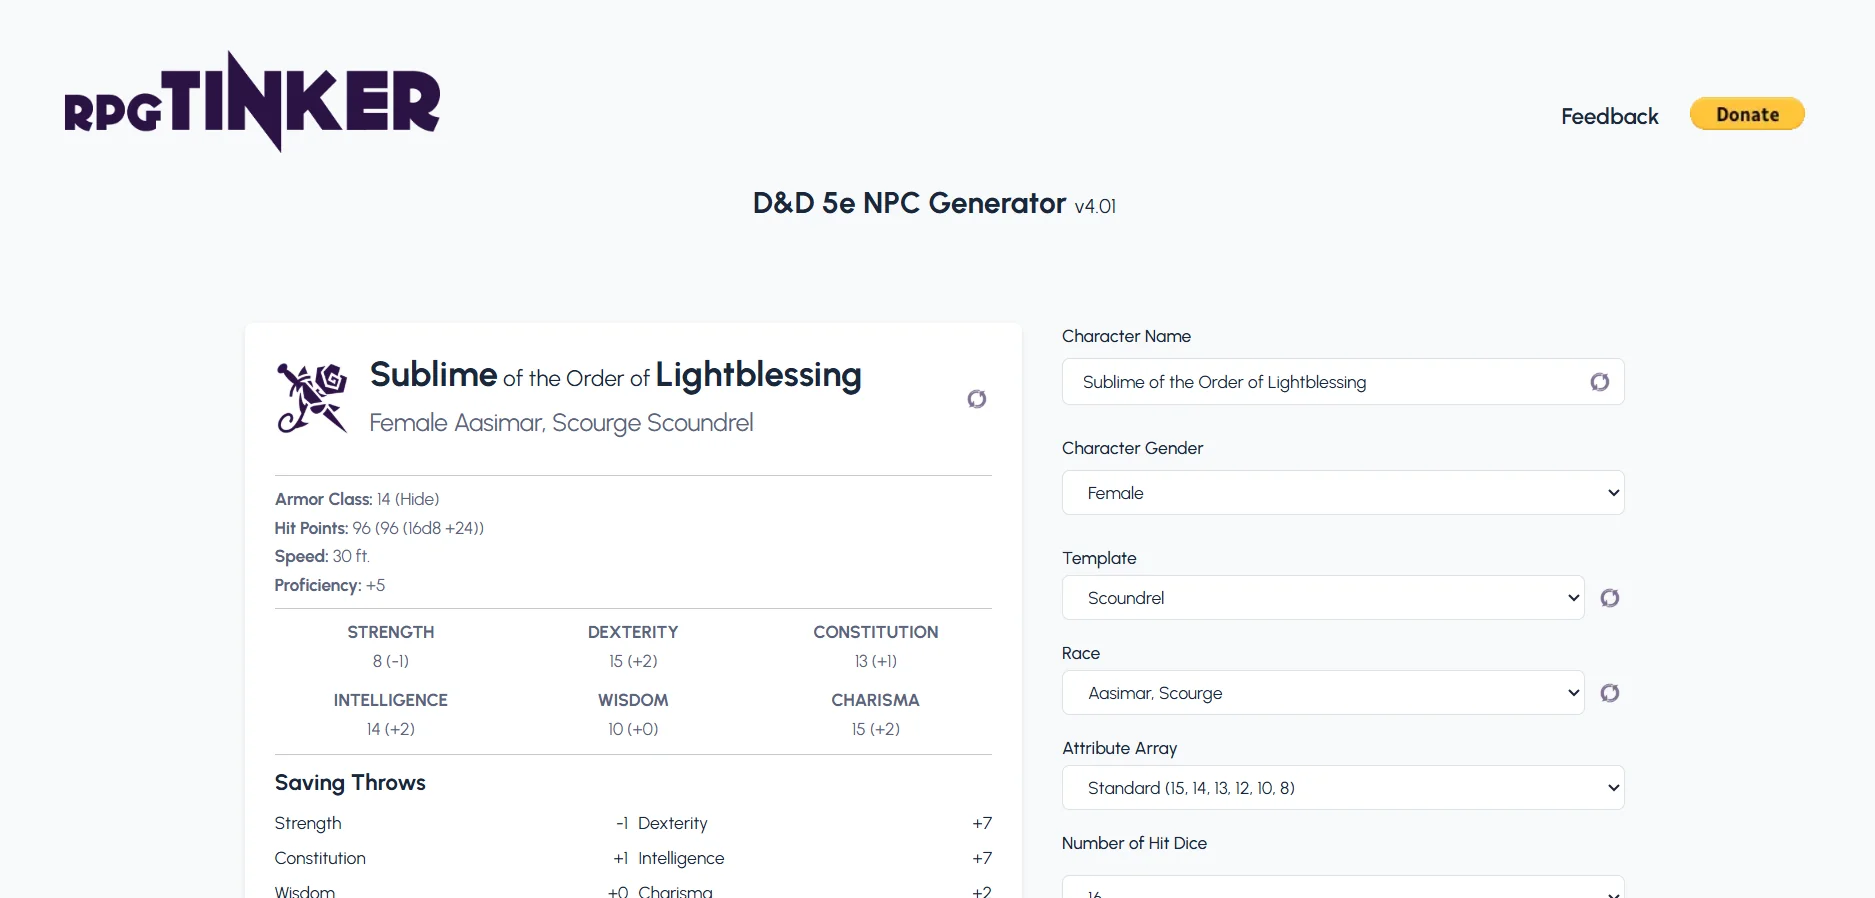Click the NPC name heading on the stat card
The width and height of the screenshot is (1875, 898).
pyautogui.click(x=615, y=375)
